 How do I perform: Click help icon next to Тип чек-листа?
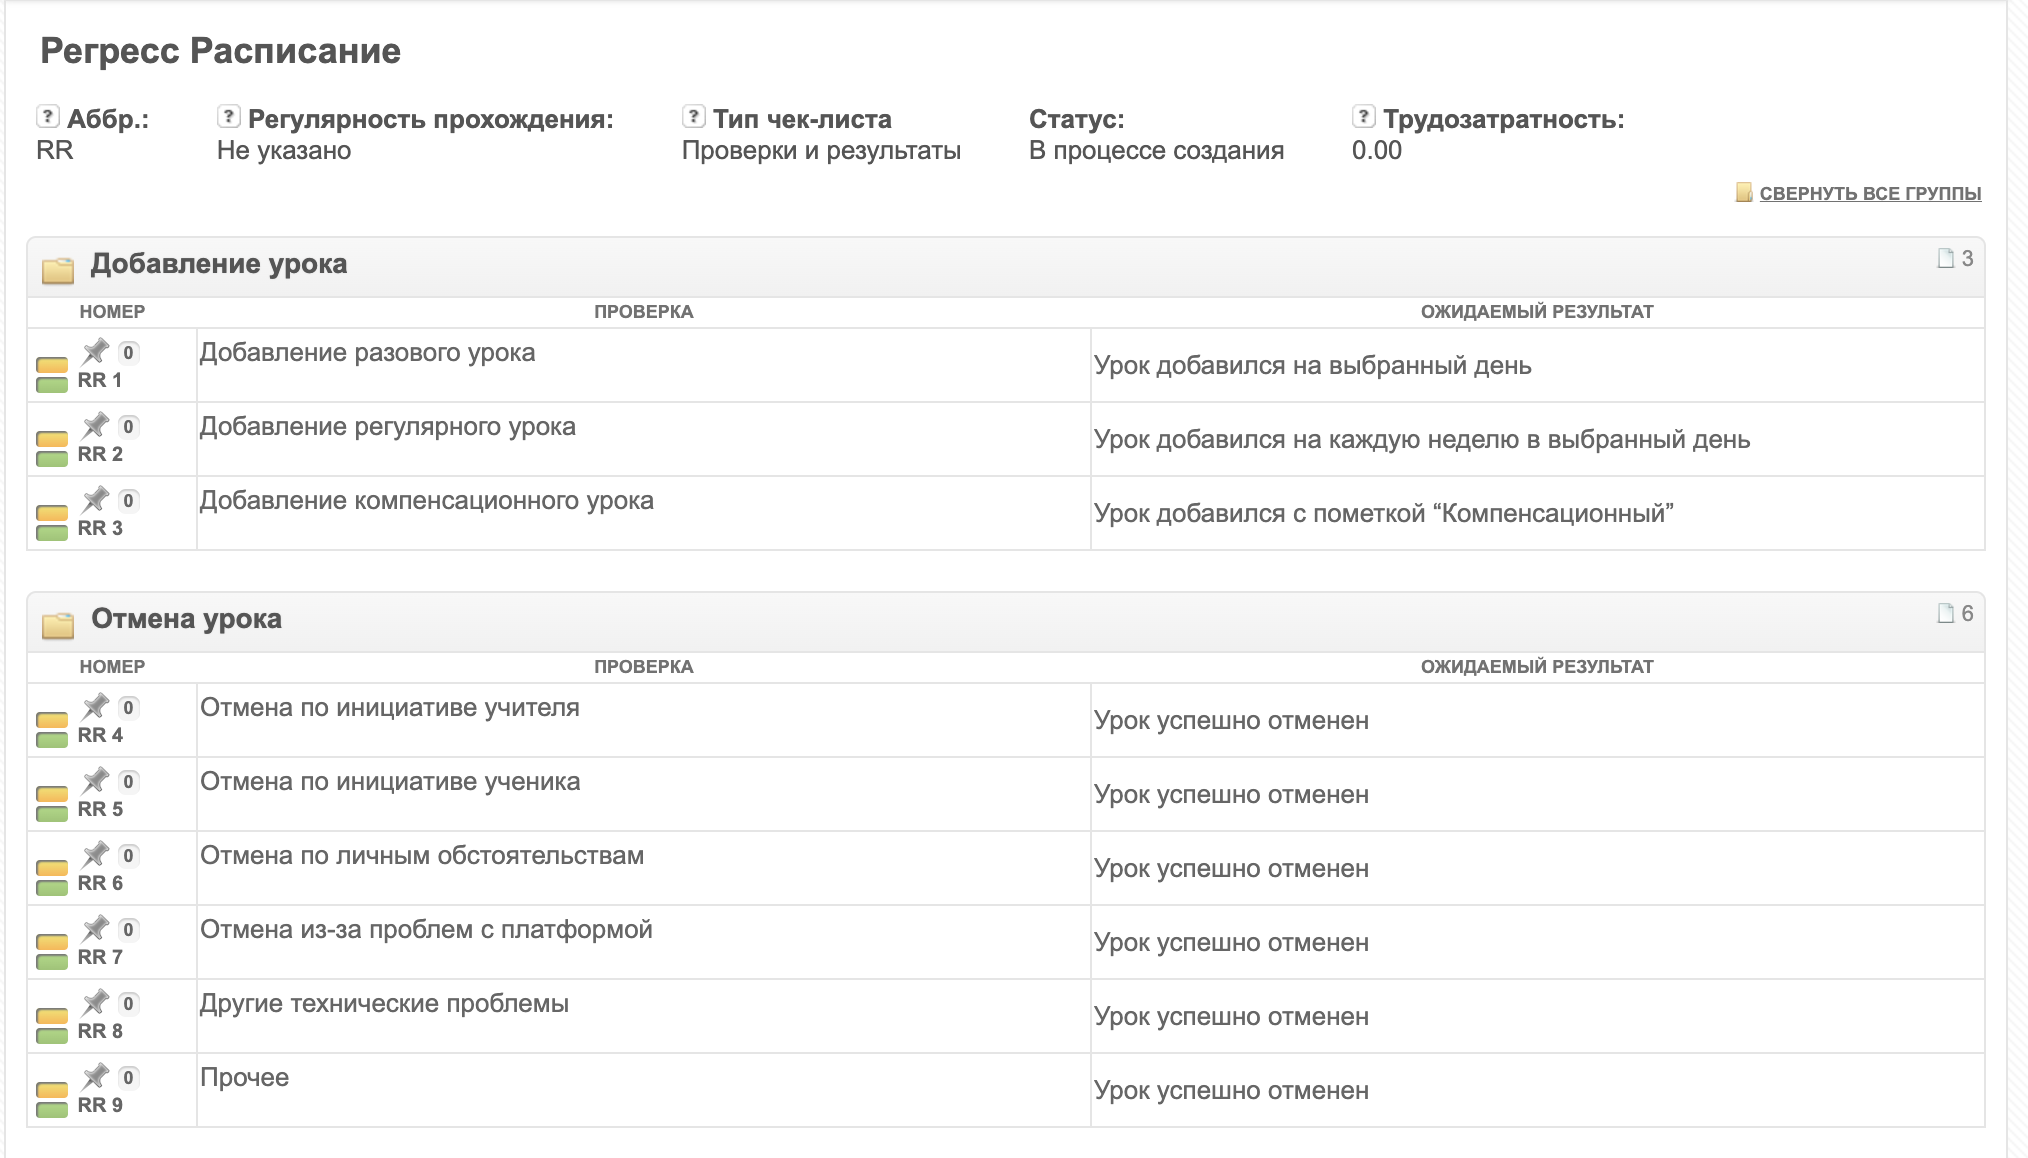click(x=693, y=116)
